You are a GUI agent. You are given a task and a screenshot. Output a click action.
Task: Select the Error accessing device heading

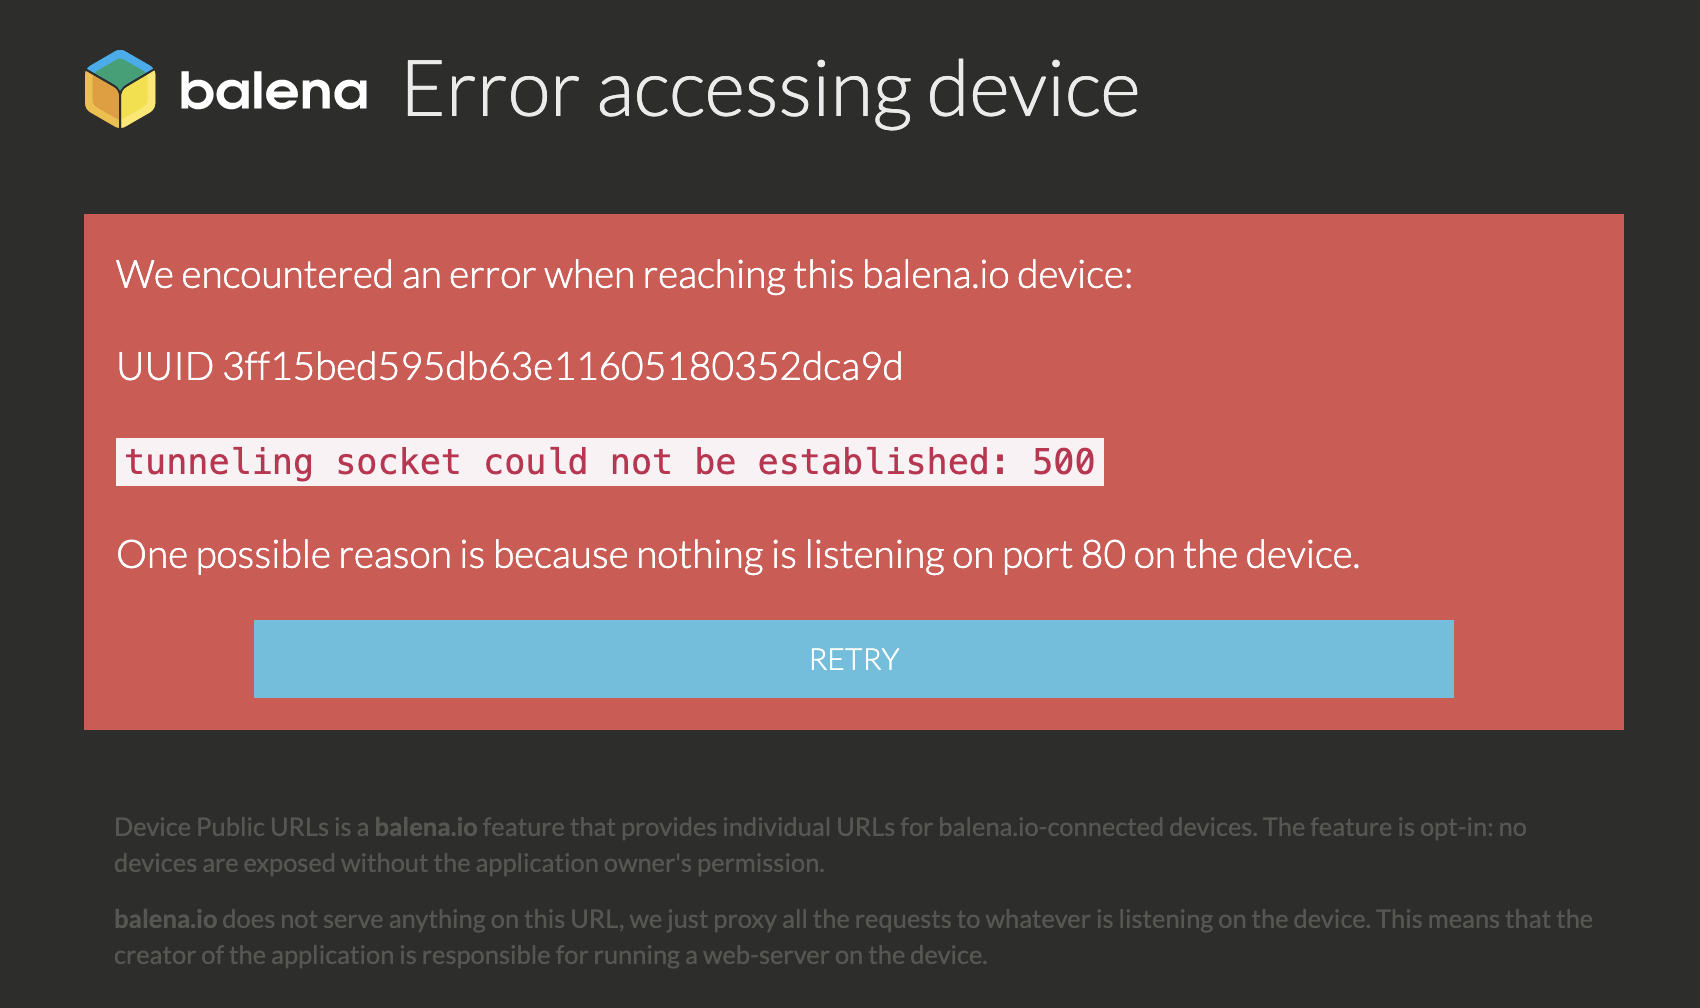click(x=770, y=88)
